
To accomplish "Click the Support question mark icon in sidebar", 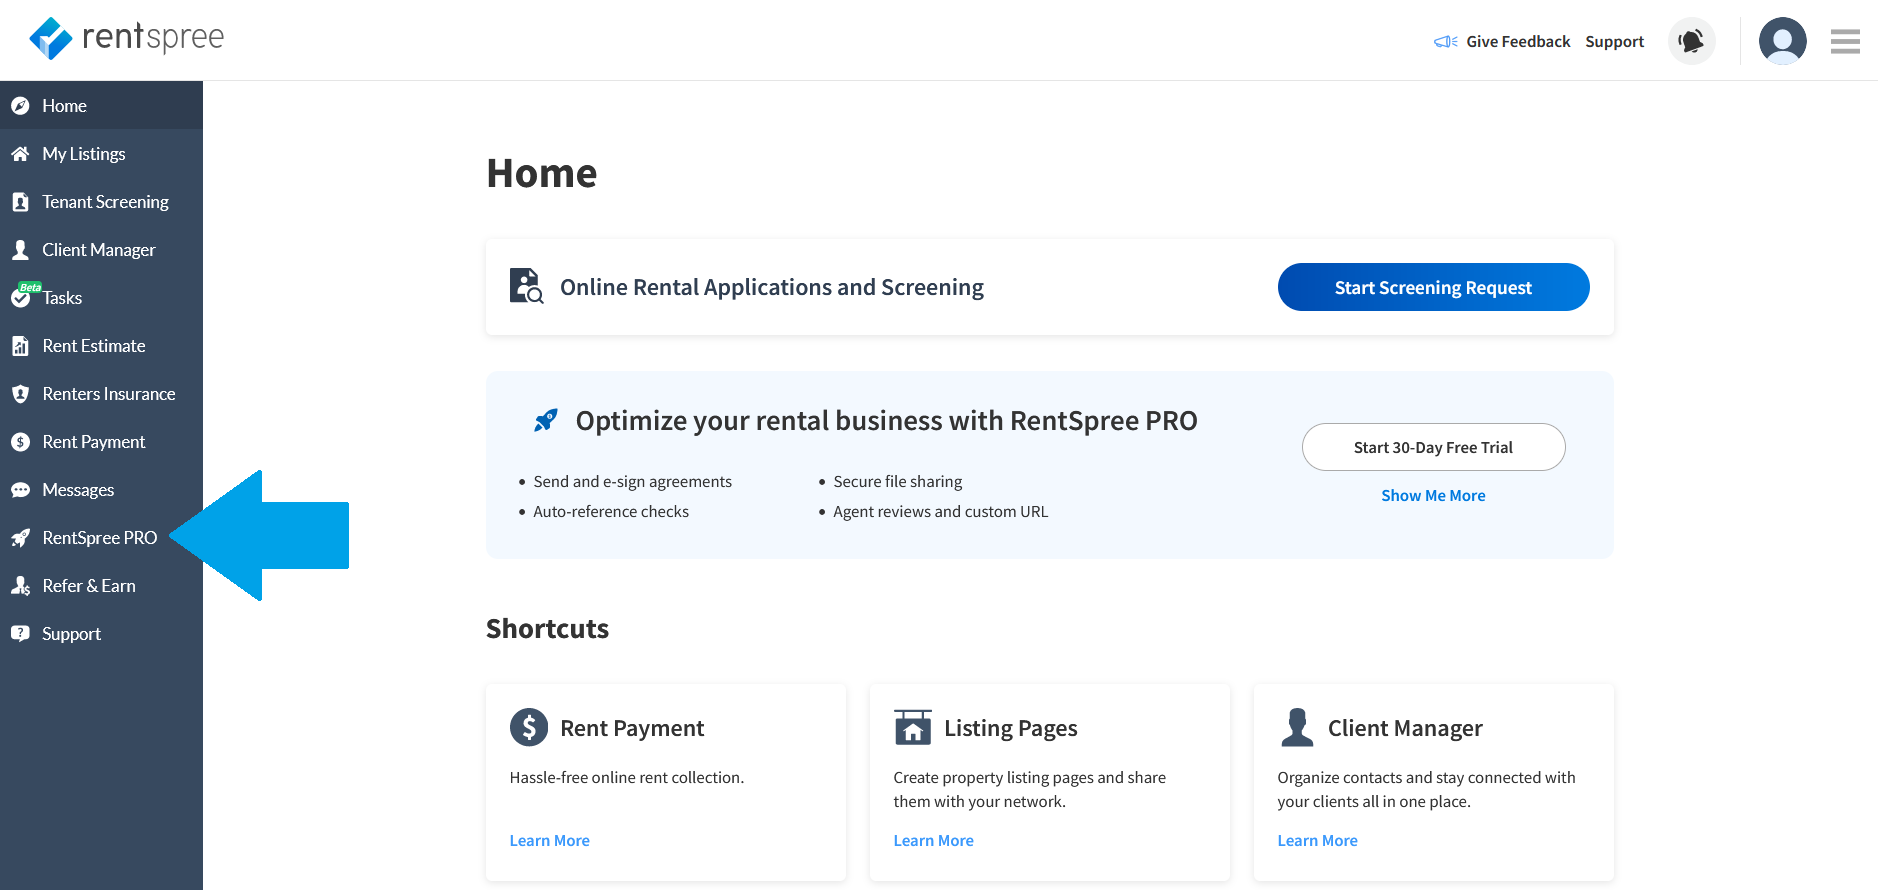I will (20, 634).
